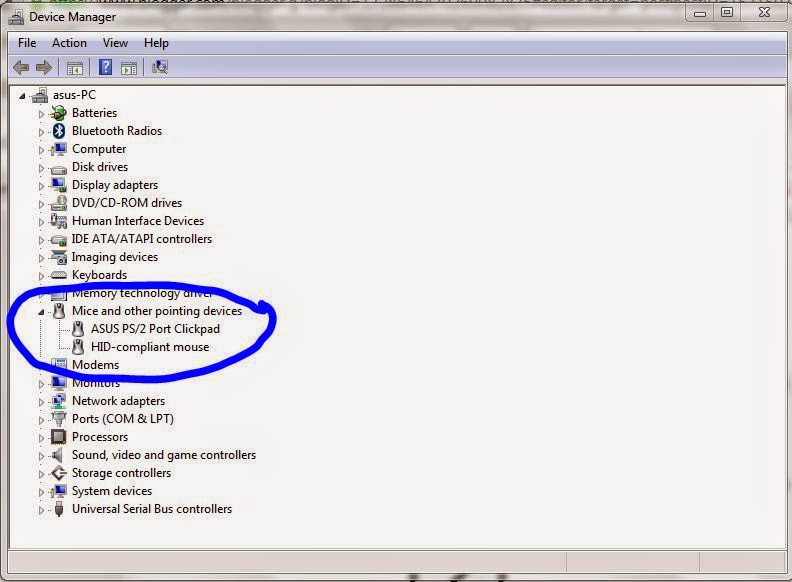The image size is (792, 582).
Task: Click the asus-PC root computer icon
Action: tap(40, 95)
